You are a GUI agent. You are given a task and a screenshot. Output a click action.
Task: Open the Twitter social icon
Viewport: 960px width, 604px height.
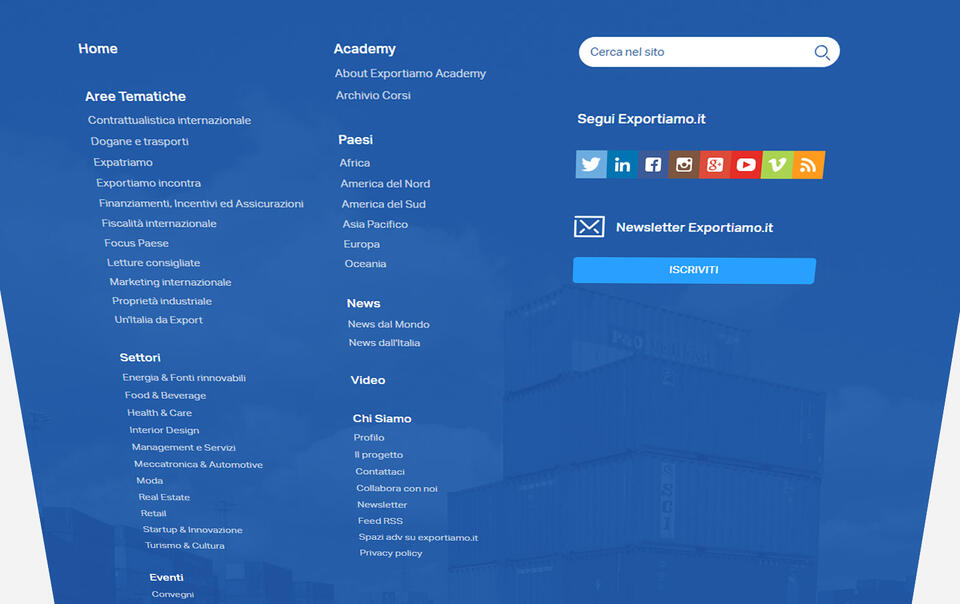tap(591, 164)
